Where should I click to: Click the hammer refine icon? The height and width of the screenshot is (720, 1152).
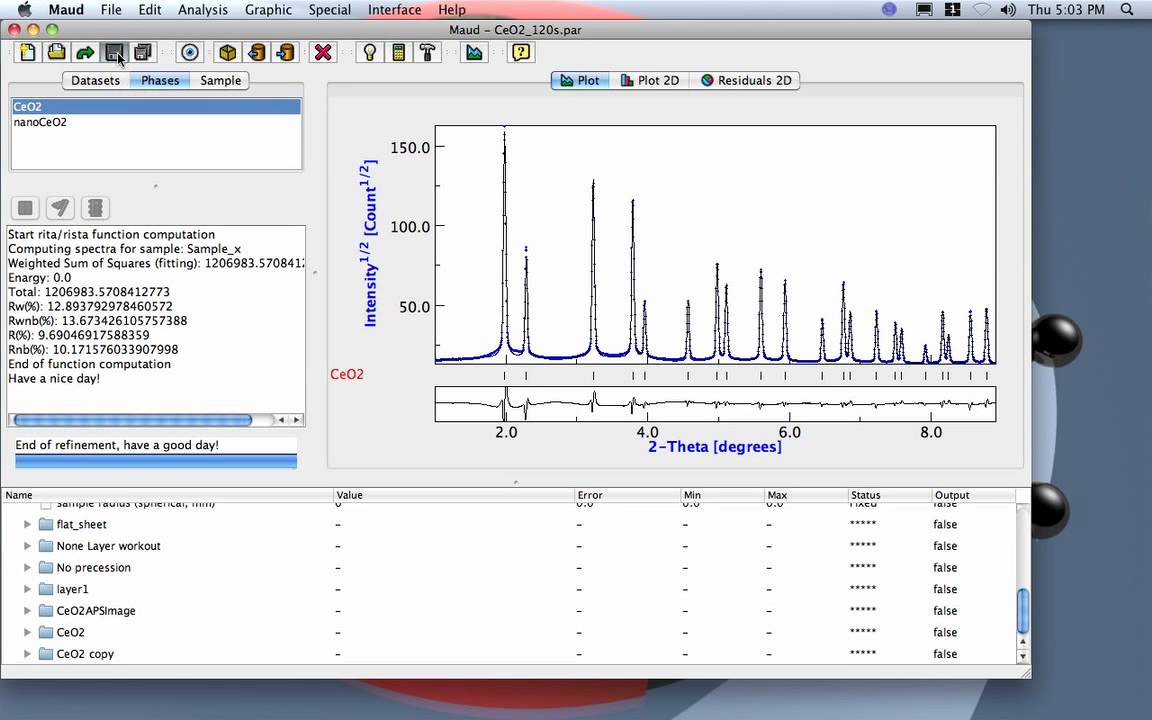tap(428, 52)
